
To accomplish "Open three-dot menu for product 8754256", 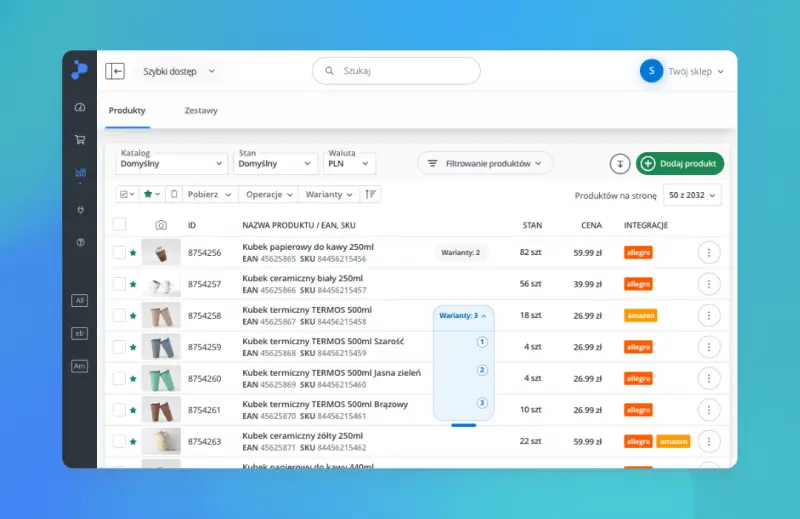I will pos(708,253).
